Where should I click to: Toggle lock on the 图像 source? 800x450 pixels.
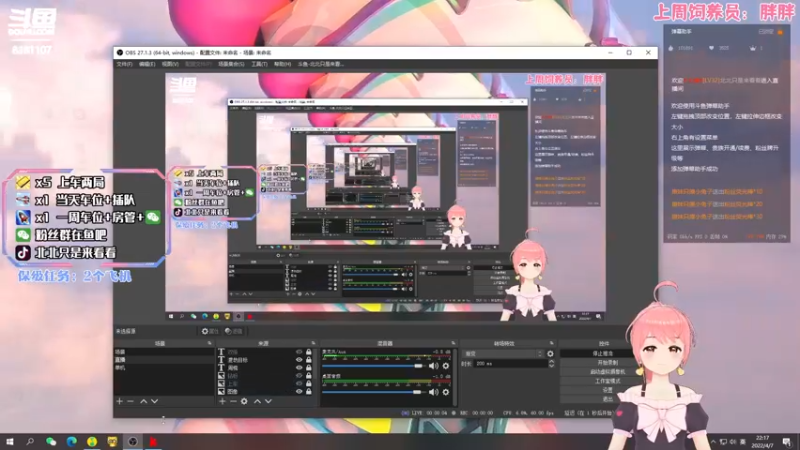[x=309, y=391]
